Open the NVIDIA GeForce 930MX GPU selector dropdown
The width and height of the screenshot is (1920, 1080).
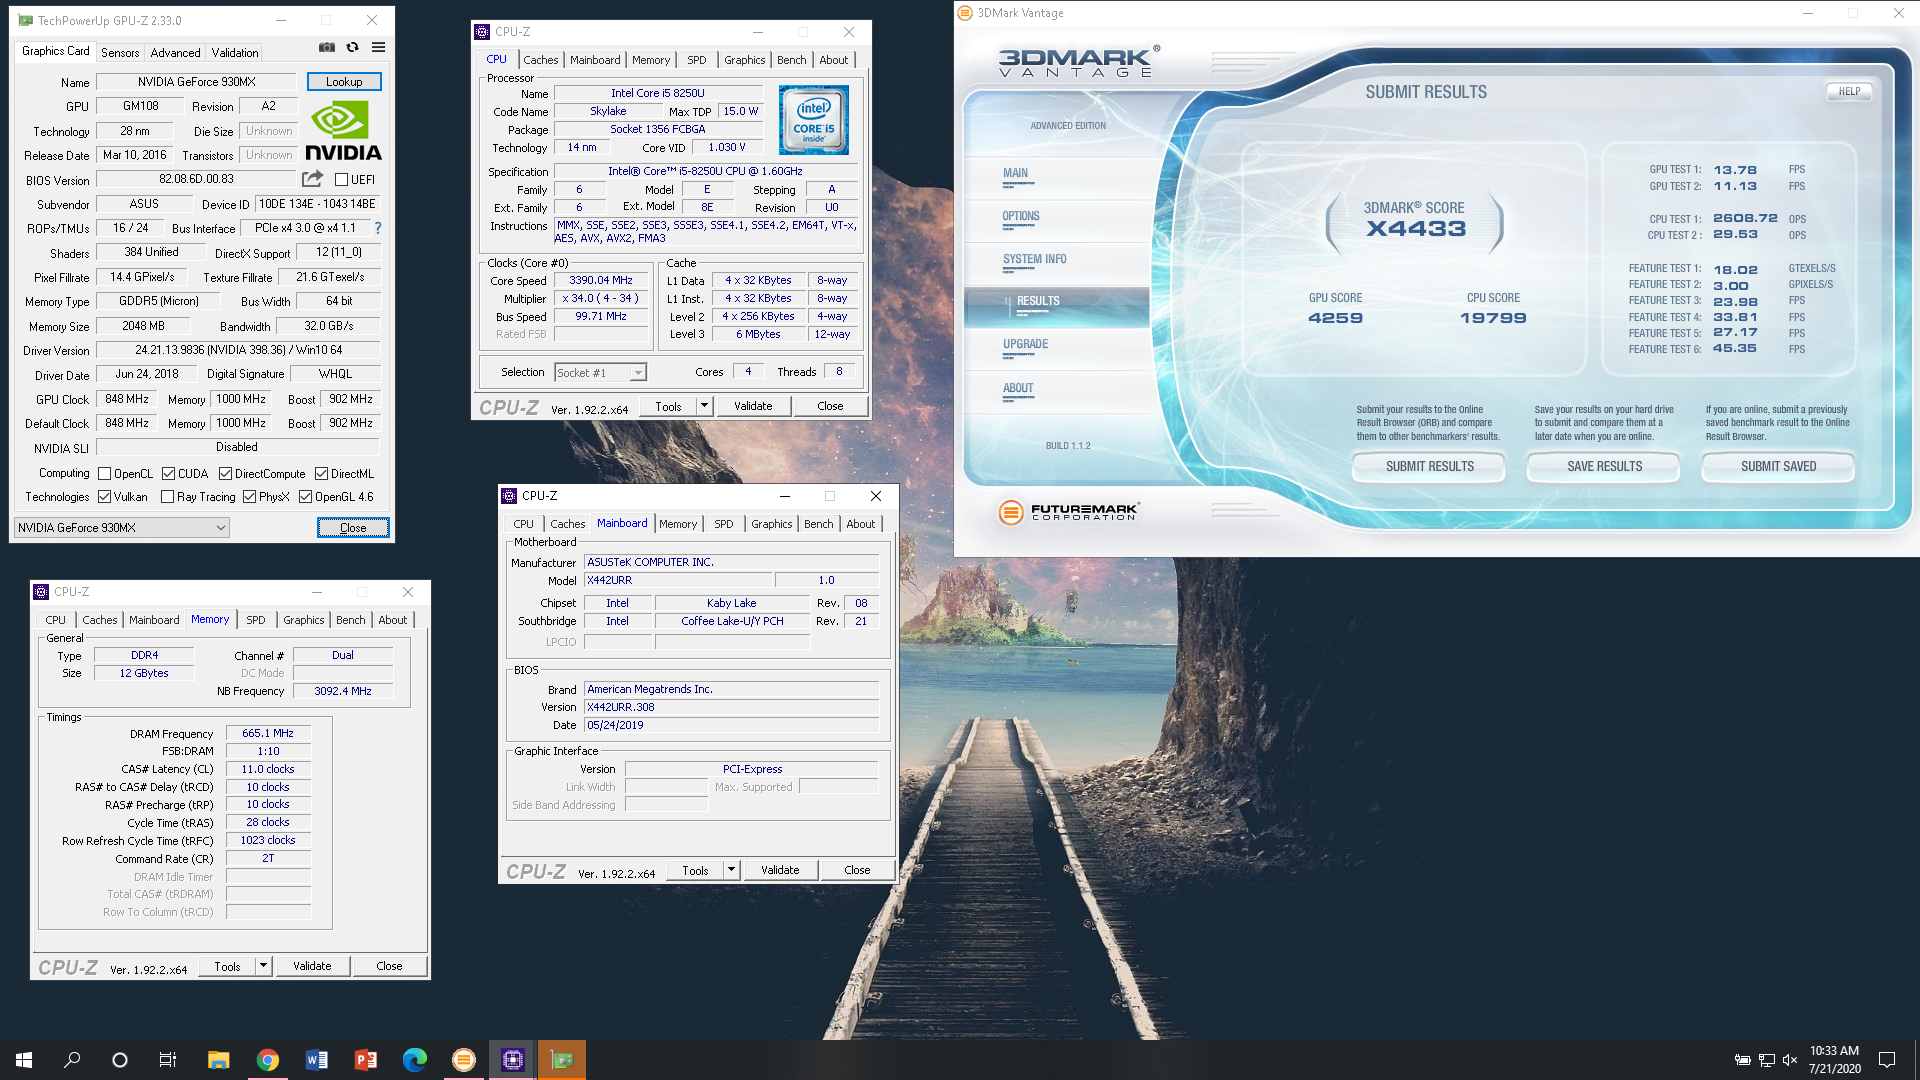[121, 527]
